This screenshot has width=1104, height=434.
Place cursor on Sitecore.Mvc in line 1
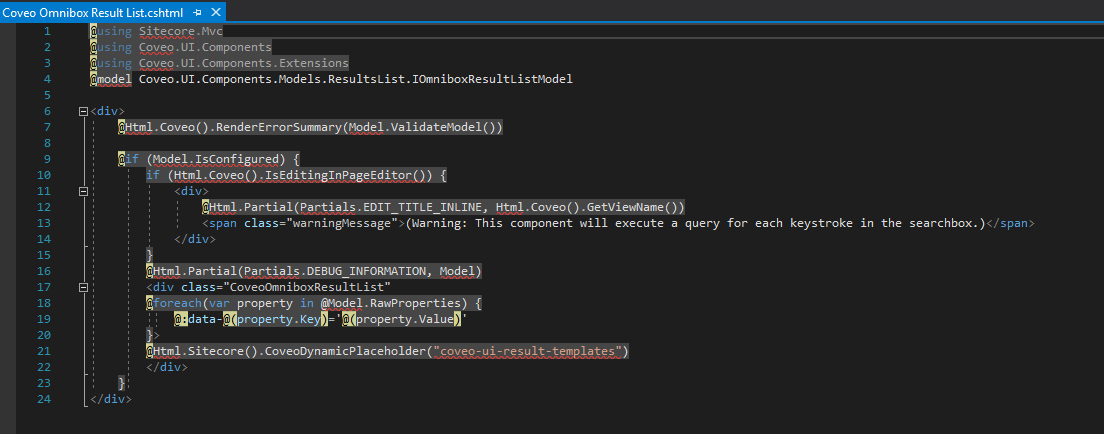coord(181,31)
